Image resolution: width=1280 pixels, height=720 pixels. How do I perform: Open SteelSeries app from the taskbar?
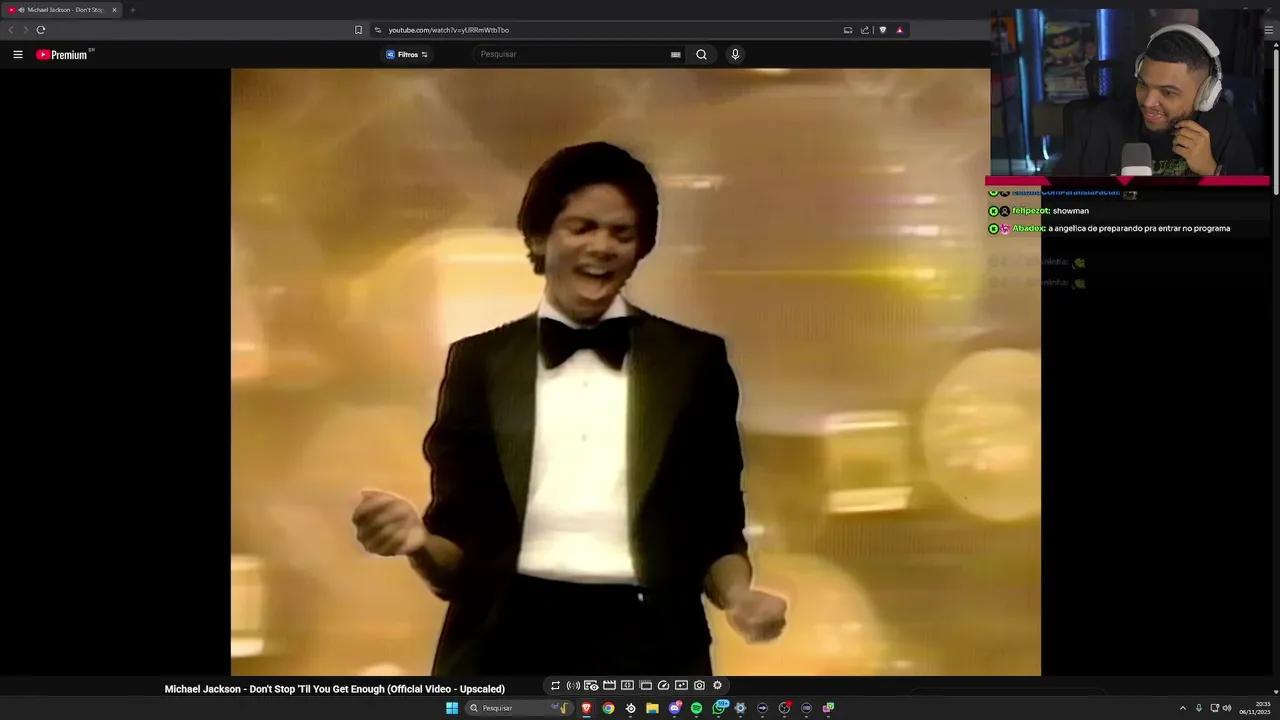630,708
